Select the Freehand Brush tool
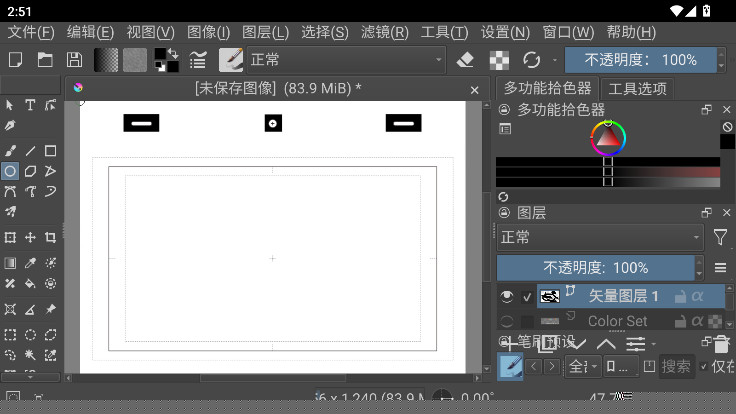 coord(10,151)
